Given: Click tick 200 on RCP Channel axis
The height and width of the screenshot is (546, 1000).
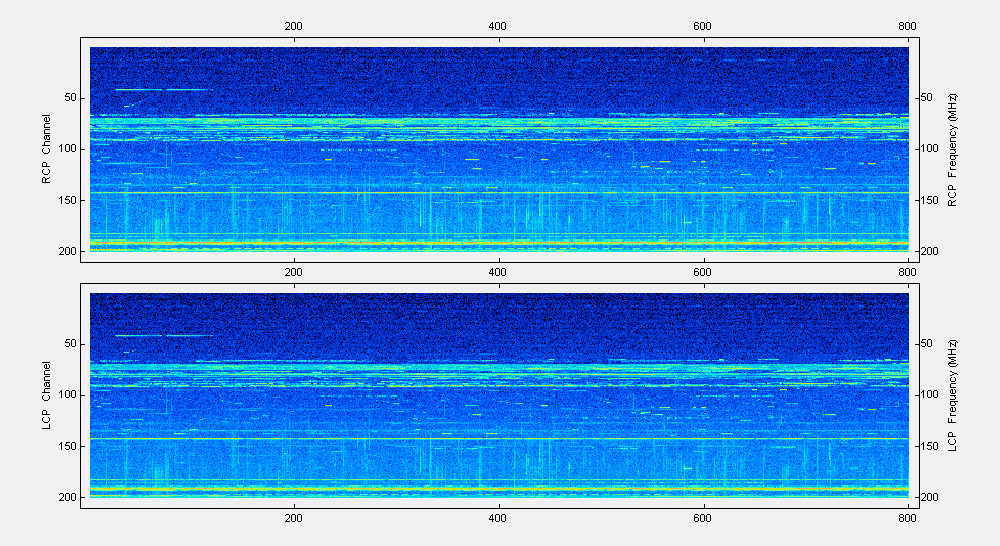Looking at the screenshot, I should tap(68, 251).
